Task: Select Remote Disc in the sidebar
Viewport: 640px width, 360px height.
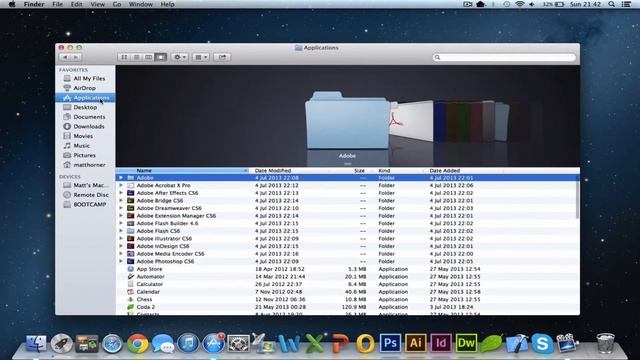Action: click(x=85, y=195)
